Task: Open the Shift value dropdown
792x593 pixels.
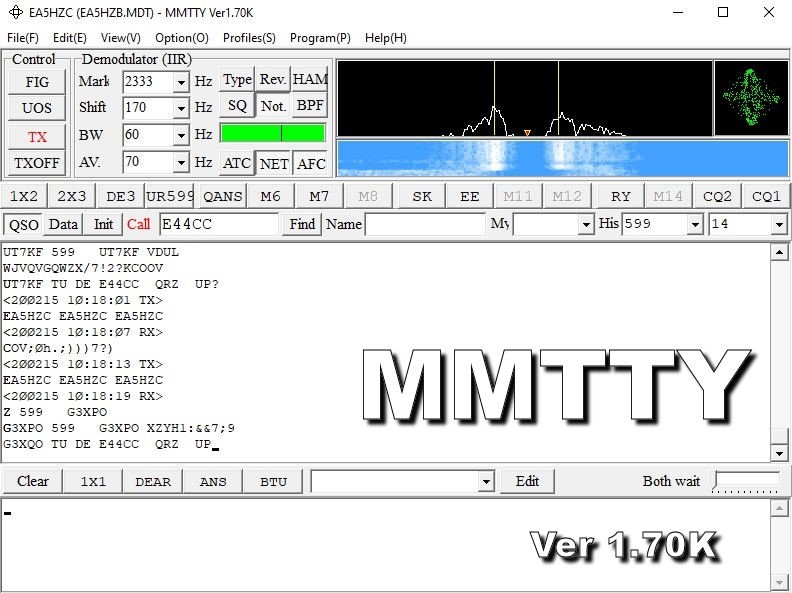Action: pos(181,108)
